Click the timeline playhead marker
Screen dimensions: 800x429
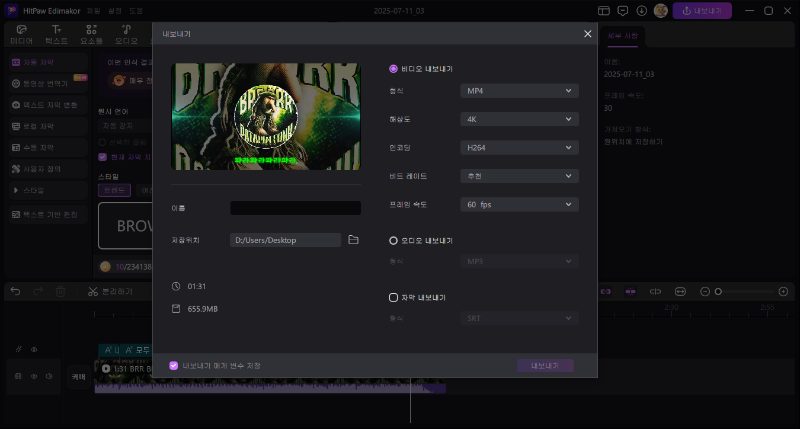tap(410, 400)
